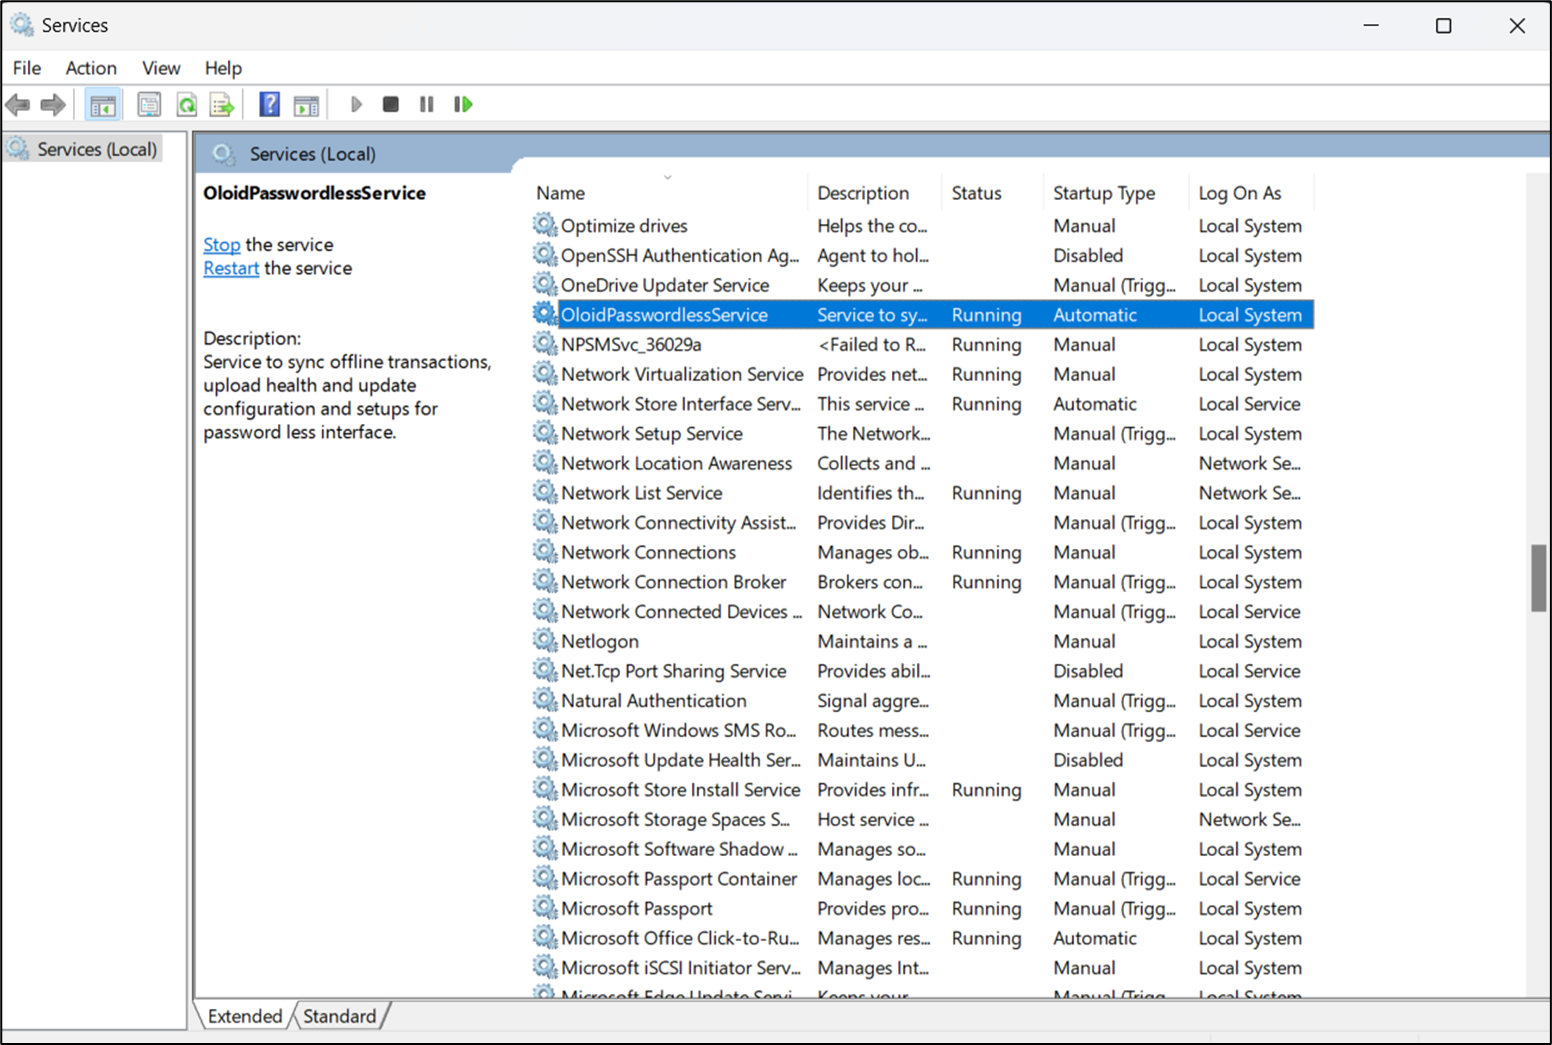Open the View menu
The height and width of the screenshot is (1045, 1552).
[161, 68]
